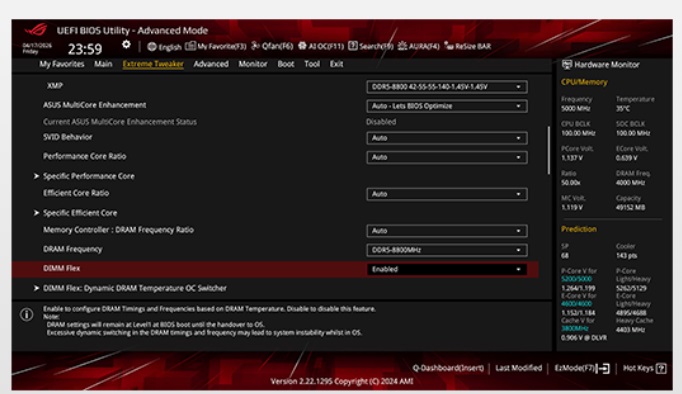Open AI OC(F11) guide
This screenshot has width=682, height=394.
tap(321, 46)
